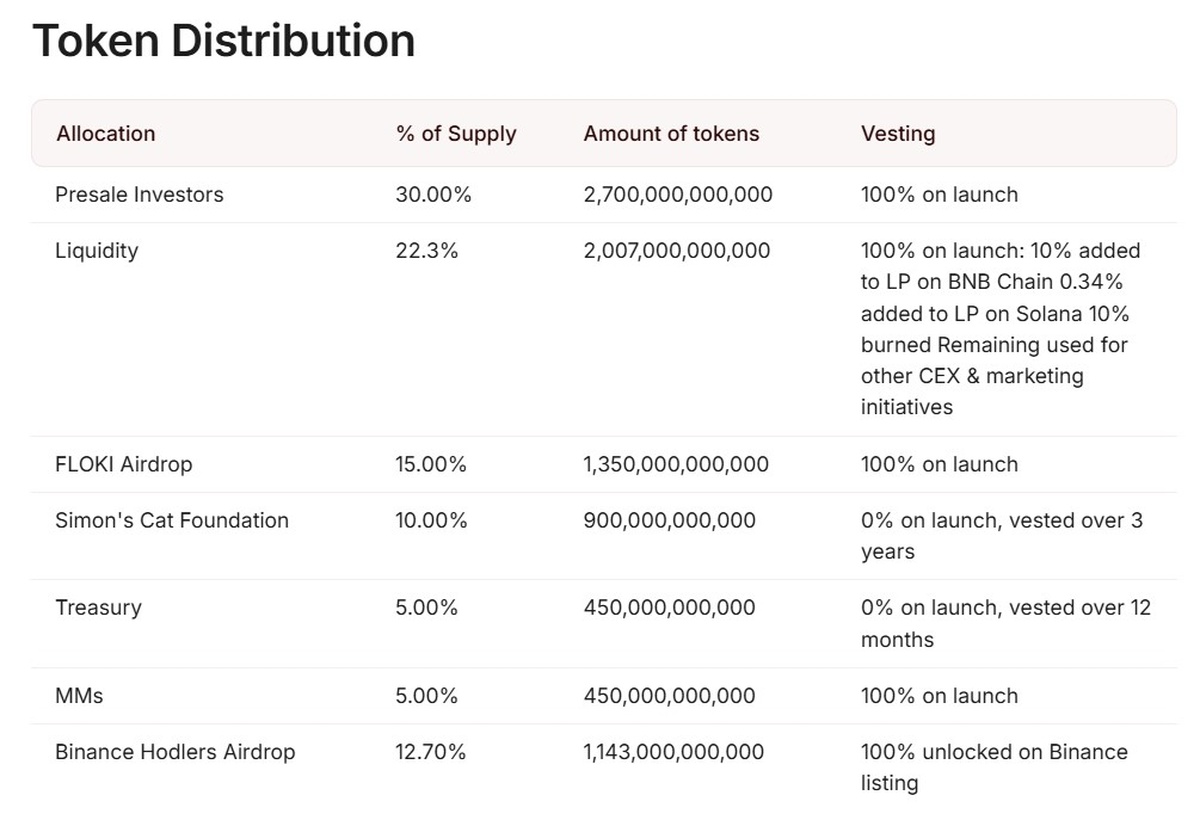The width and height of the screenshot is (1200, 820).
Task: Click the 12.70% supply value
Action: [x=431, y=752]
